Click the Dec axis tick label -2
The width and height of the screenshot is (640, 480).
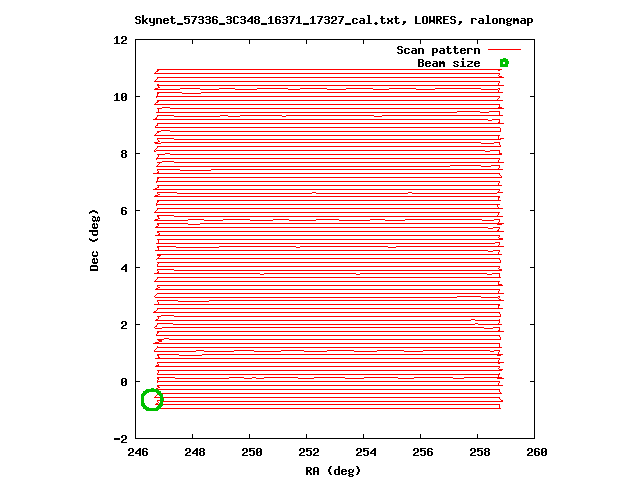click(120, 439)
